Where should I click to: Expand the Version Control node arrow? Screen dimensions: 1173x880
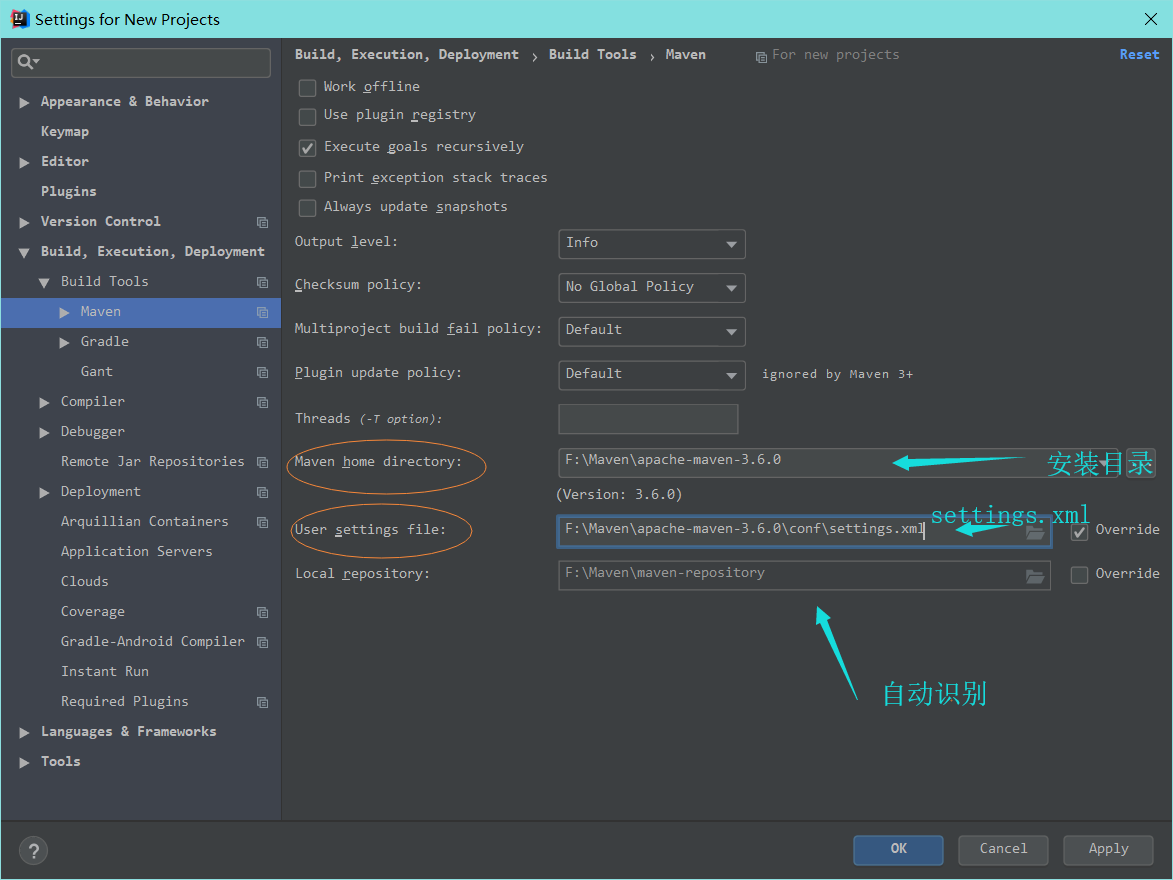click(24, 222)
